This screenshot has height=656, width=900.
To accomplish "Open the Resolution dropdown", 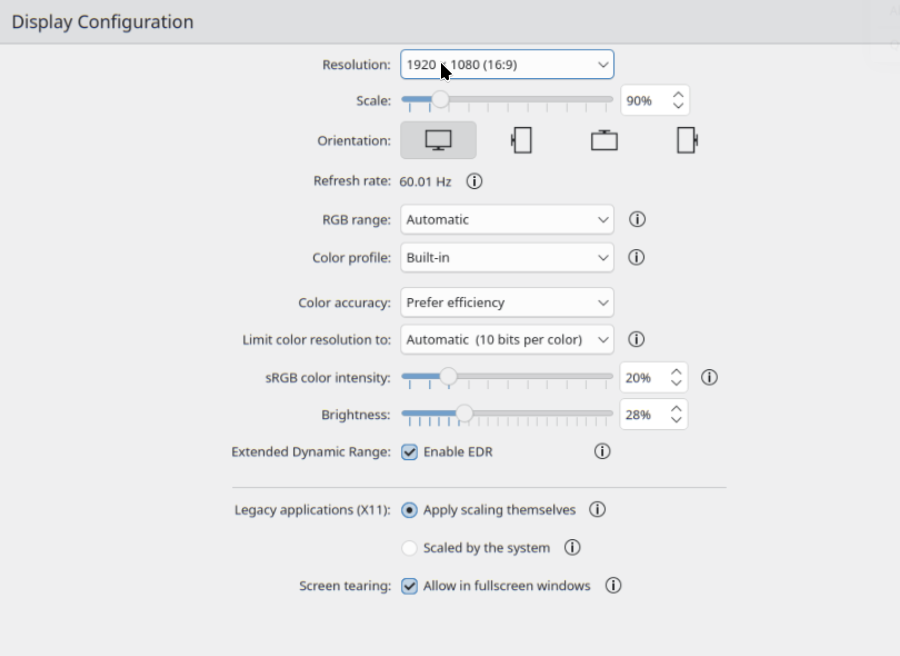I will pos(507,64).
